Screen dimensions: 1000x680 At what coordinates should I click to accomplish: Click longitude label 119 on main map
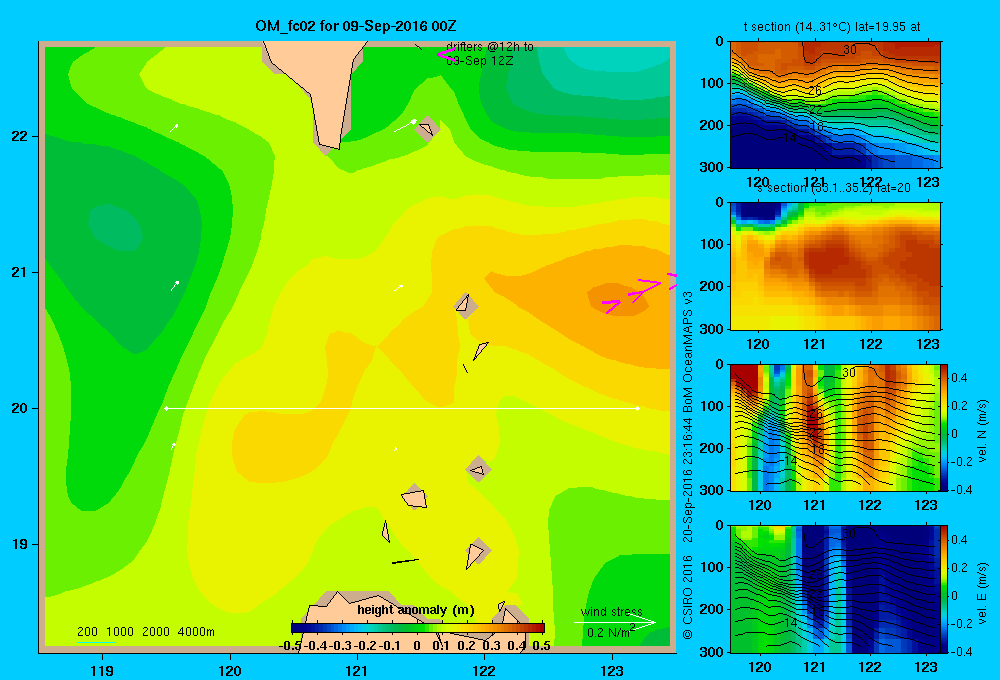coord(102,670)
